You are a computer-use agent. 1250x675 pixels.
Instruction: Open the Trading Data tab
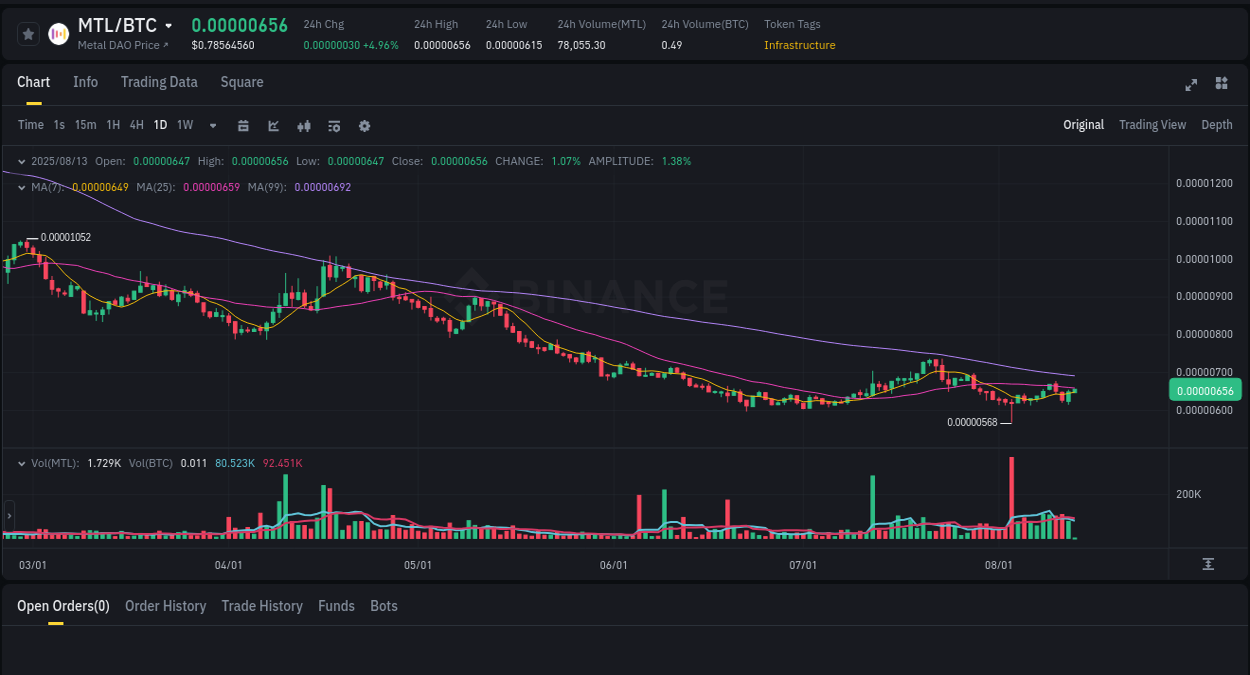coord(159,82)
